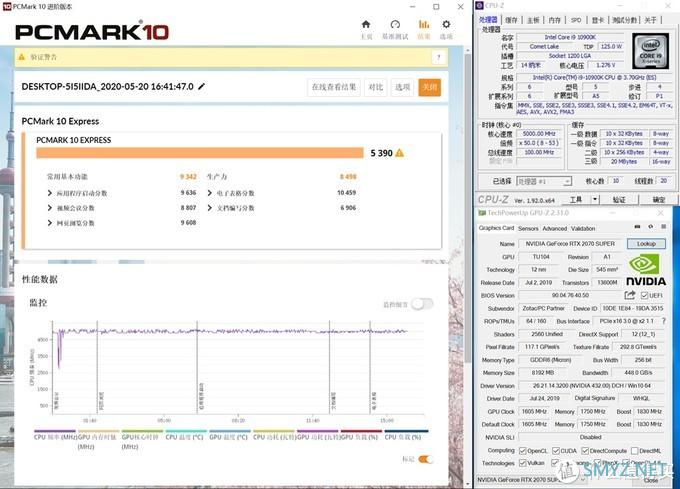Select the Graphics Card tab in GPU-Z
The width and height of the screenshot is (680, 489).
tap(496, 228)
